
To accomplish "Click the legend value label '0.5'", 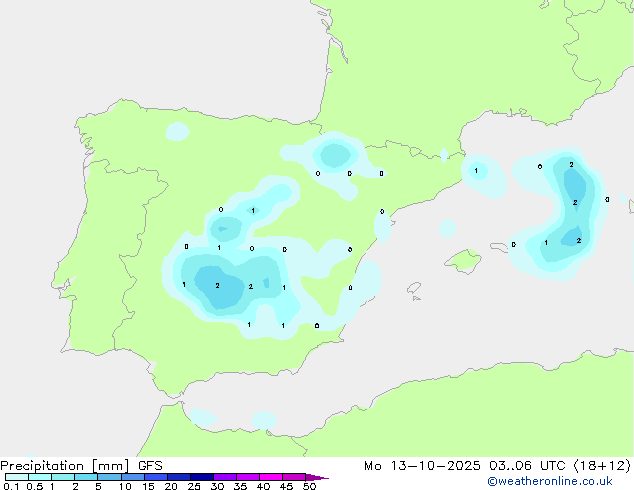I will pyautogui.click(x=35, y=486).
